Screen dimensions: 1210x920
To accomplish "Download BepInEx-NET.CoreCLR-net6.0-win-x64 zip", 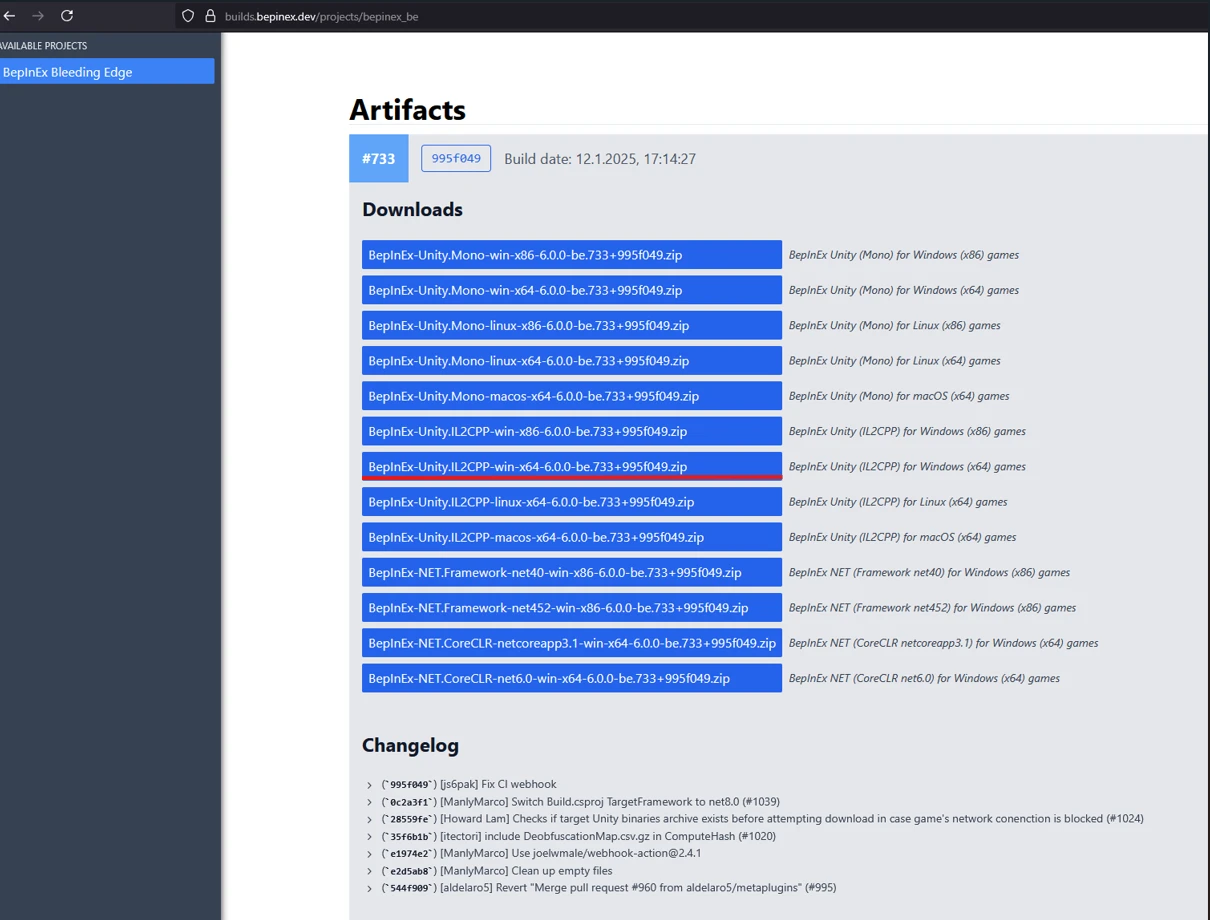I will [x=572, y=678].
